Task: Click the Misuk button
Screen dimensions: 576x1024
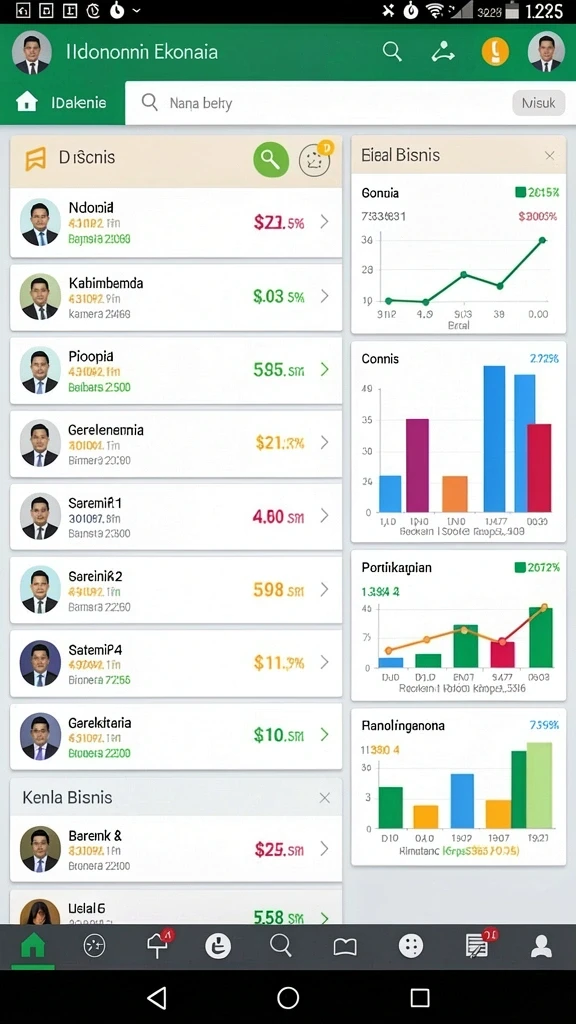Action: click(539, 103)
